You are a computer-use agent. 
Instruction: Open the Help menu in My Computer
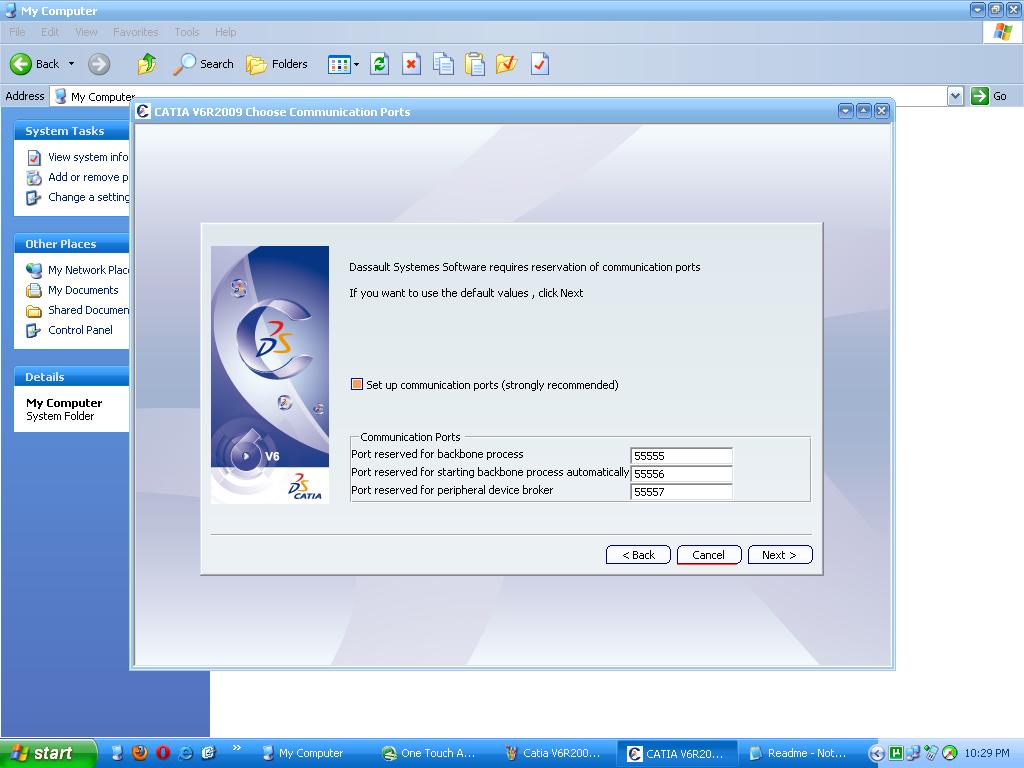(225, 32)
